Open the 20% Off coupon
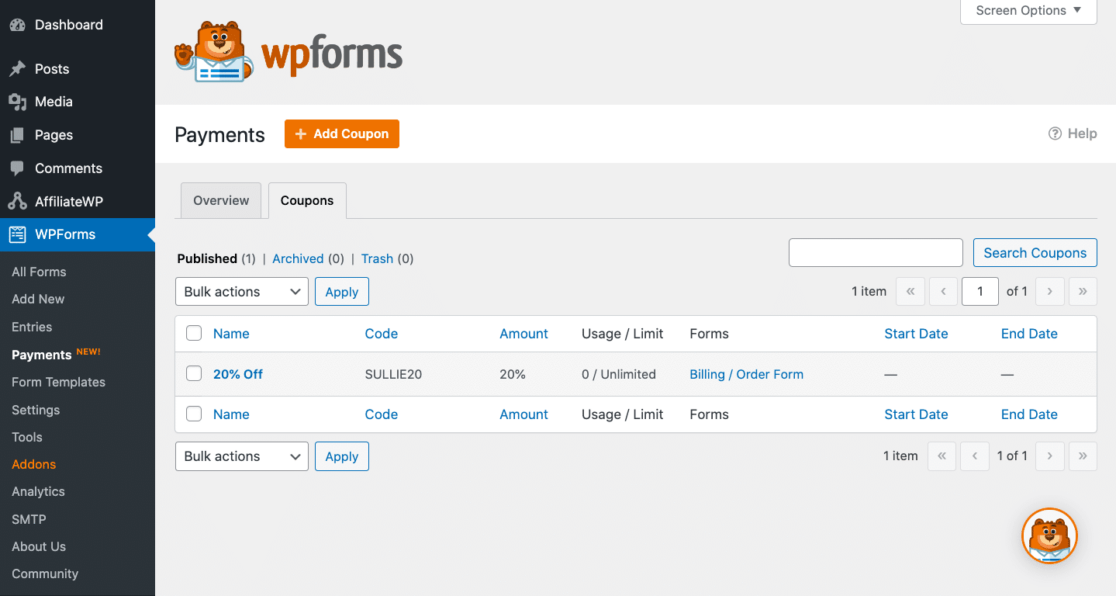The height and width of the screenshot is (596, 1116). click(238, 374)
